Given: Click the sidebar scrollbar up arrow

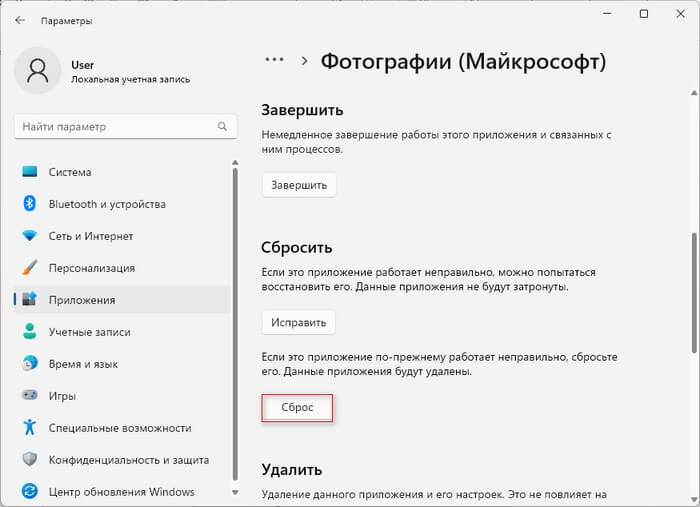Looking at the screenshot, I should pyautogui.click(x=235, y=163).
